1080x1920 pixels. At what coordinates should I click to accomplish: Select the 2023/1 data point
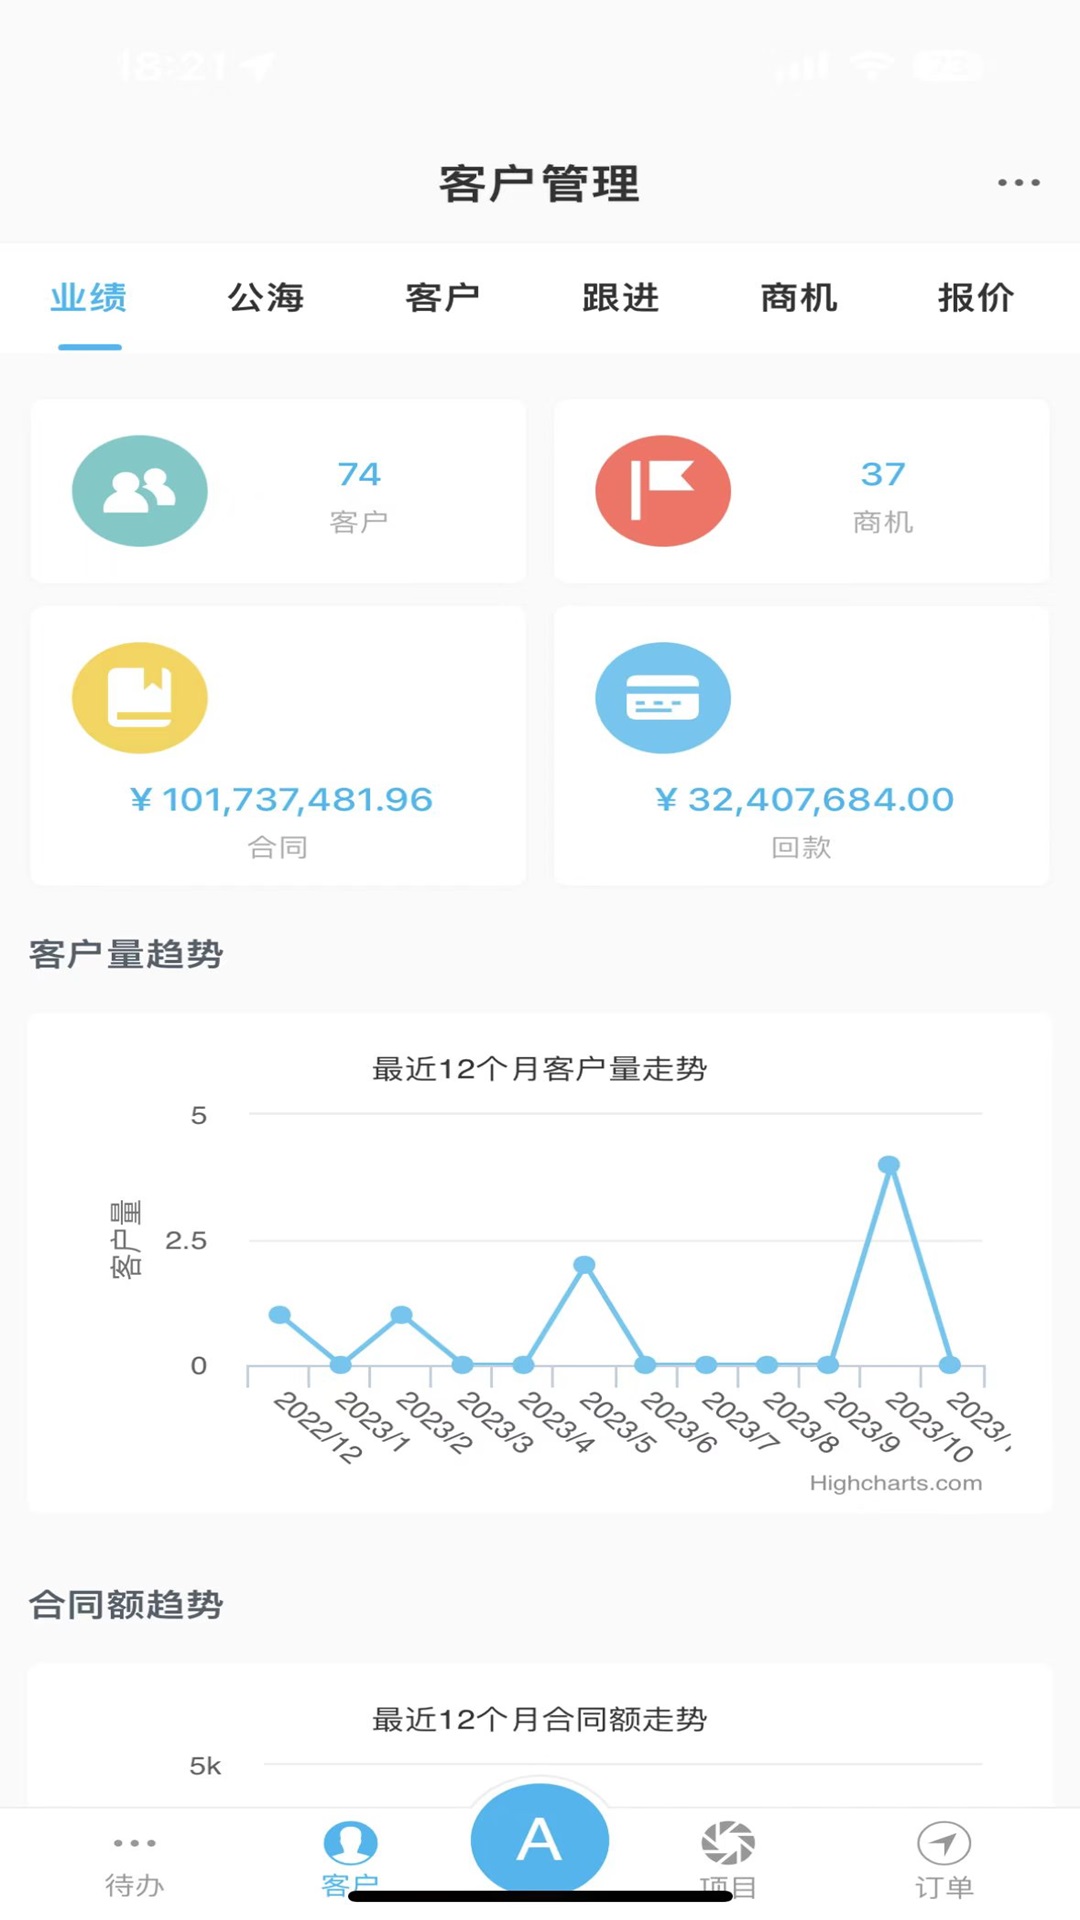tap(341, 1365)
